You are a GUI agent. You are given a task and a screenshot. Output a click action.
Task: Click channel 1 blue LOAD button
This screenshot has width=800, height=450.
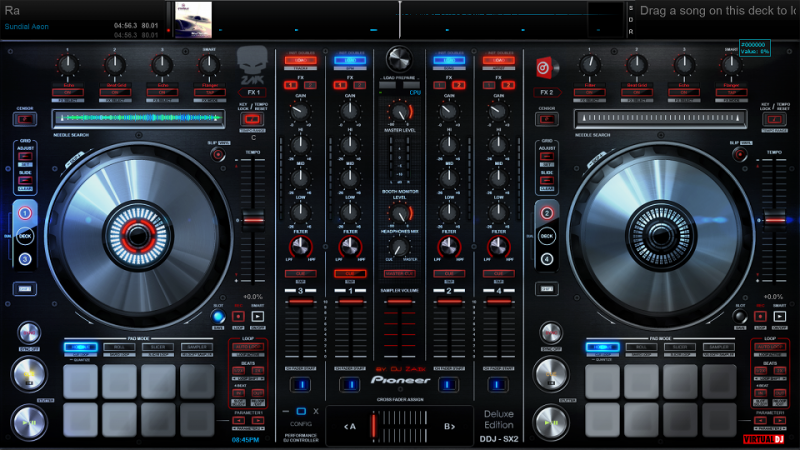349,60
